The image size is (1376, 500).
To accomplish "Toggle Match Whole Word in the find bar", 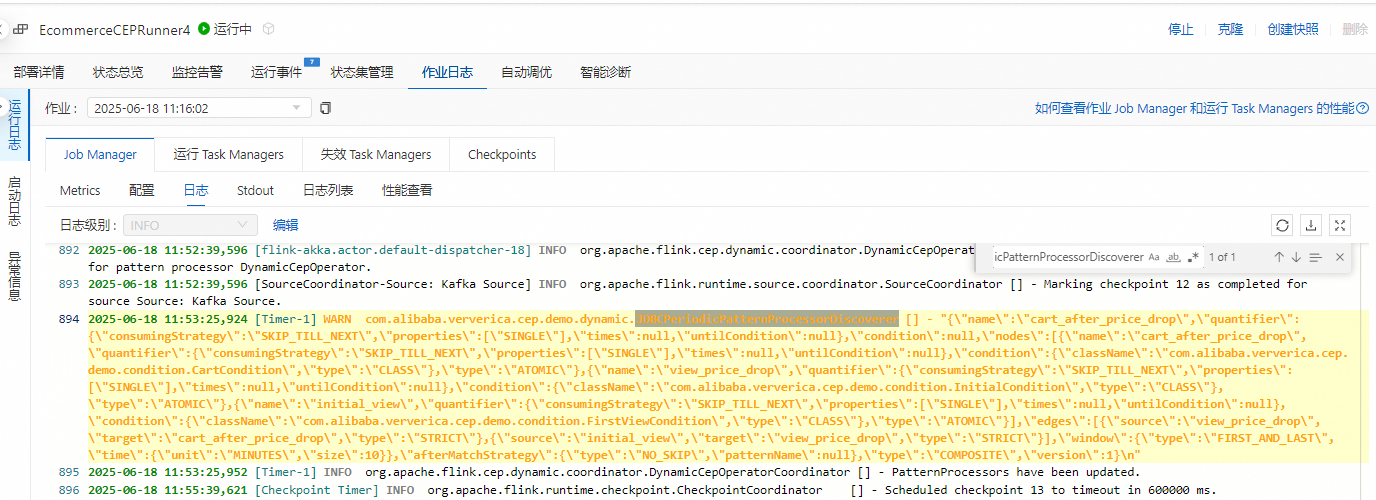I will click(1174, 257).
